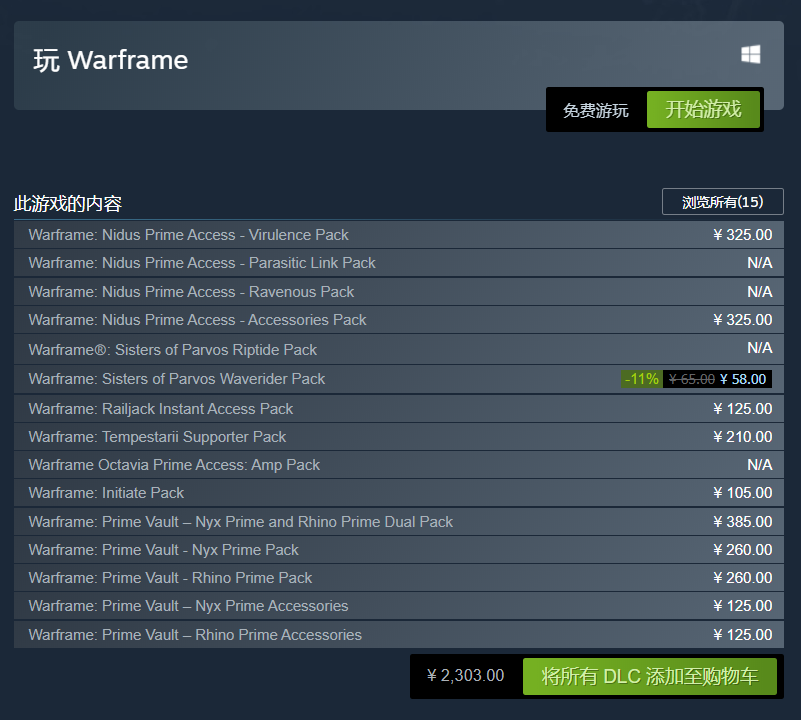Open Nyx Prime and Rhino Prime Dual Pack
The image size is (801, 720).
pos(398,521)
